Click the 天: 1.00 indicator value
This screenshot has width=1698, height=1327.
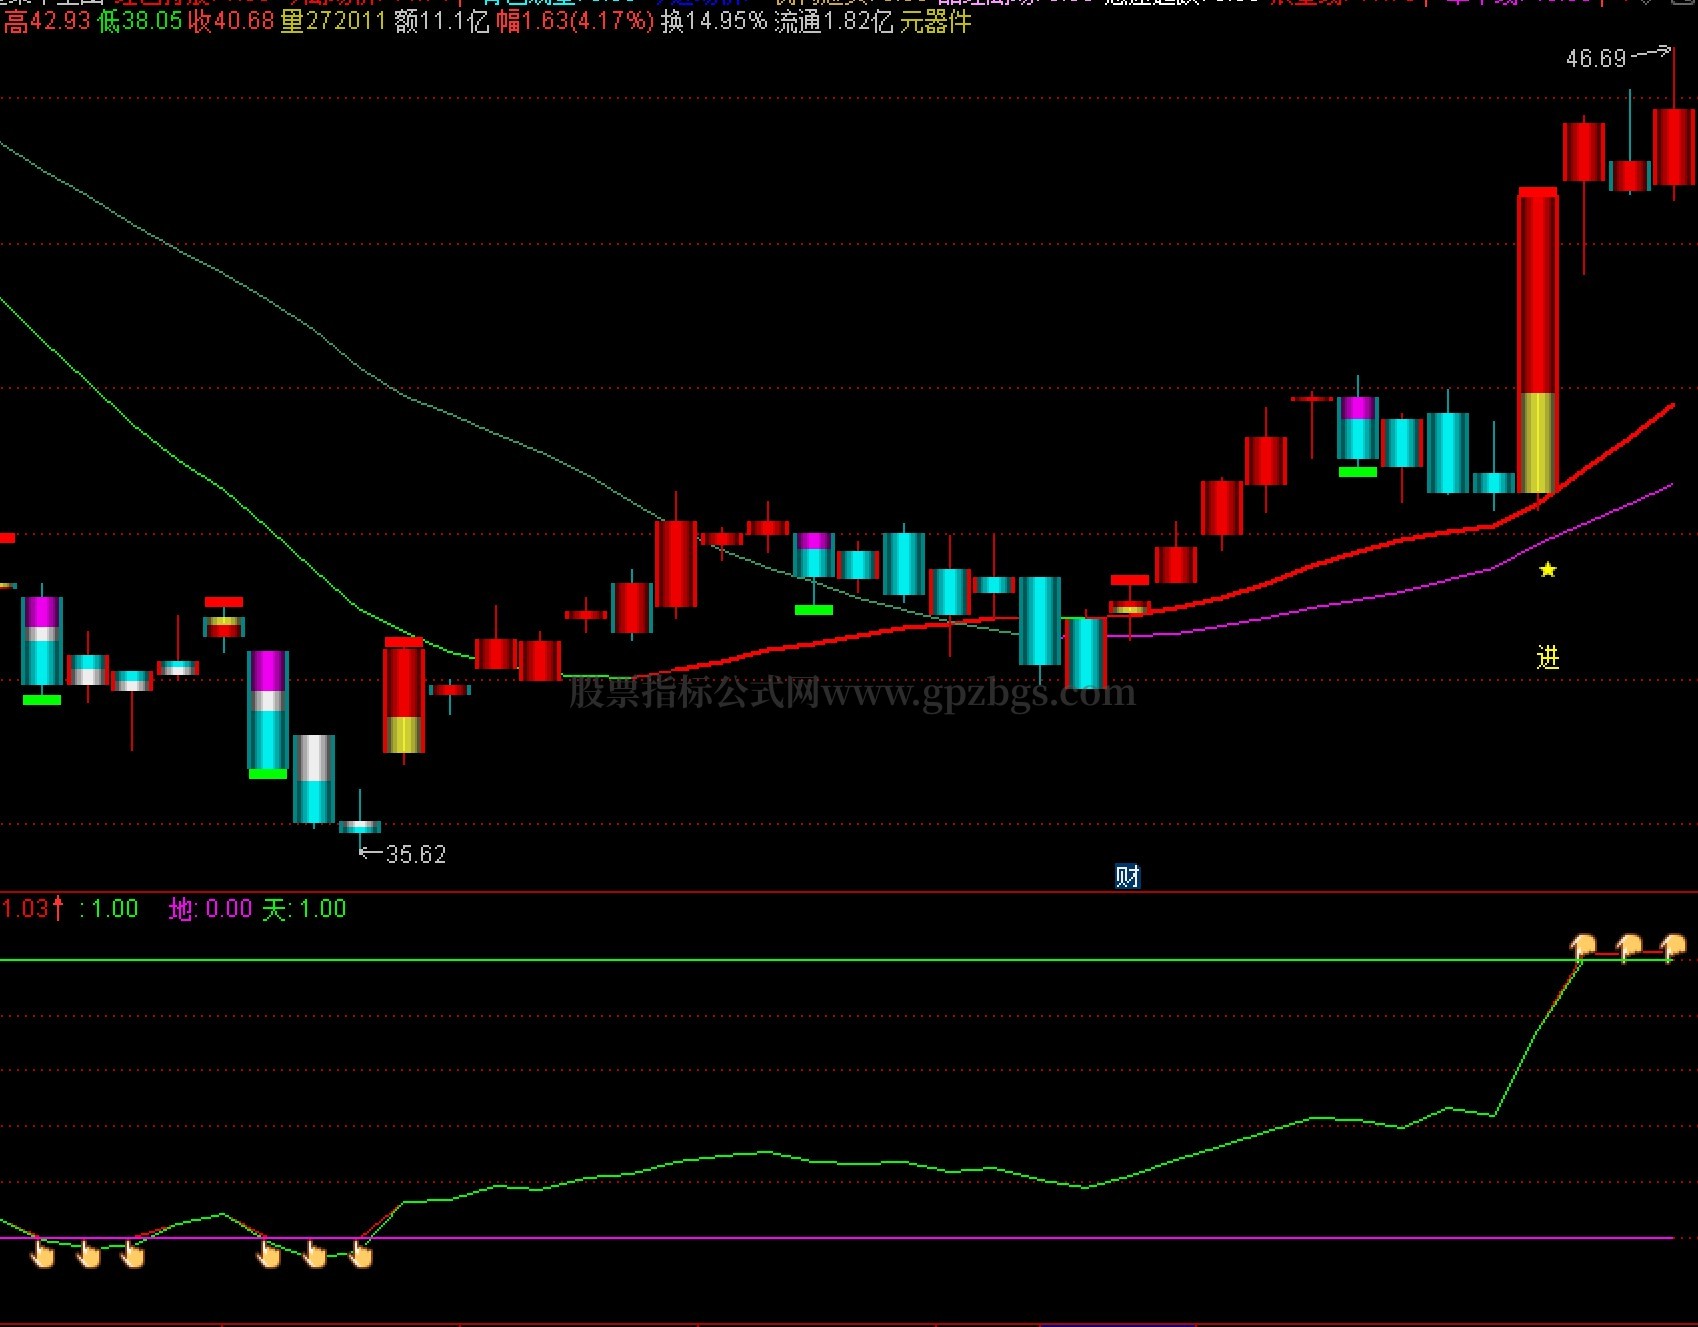pyautogui.click(x=304, y=909)
